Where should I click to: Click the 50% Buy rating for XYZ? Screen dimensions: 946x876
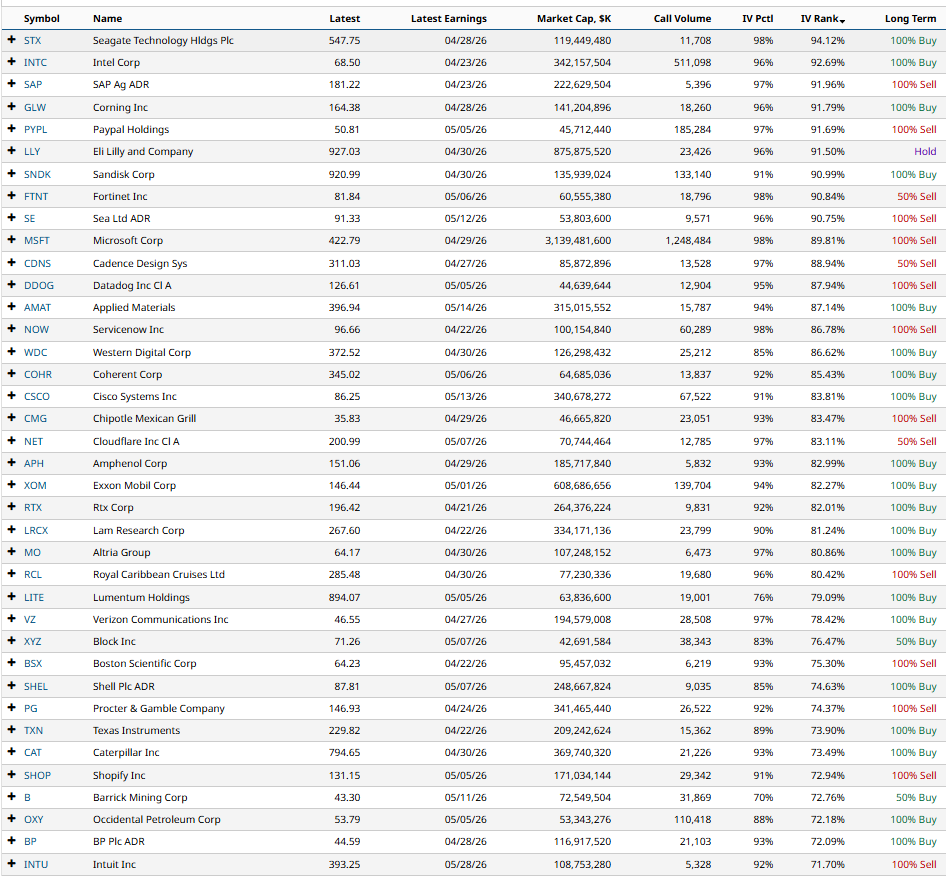(916, 641)
